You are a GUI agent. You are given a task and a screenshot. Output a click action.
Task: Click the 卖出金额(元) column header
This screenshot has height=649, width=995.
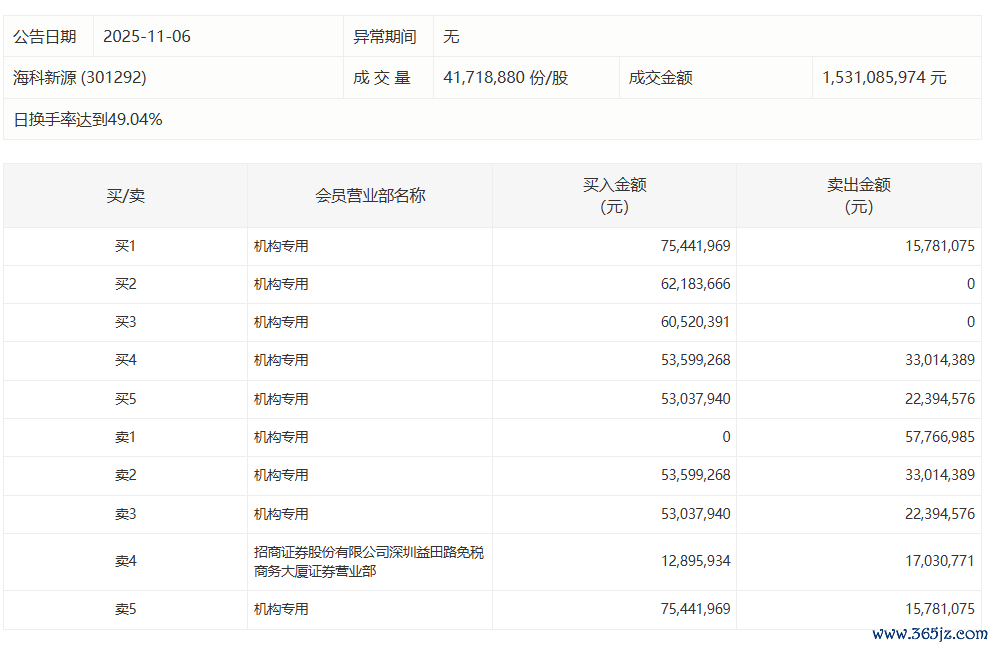859,195
